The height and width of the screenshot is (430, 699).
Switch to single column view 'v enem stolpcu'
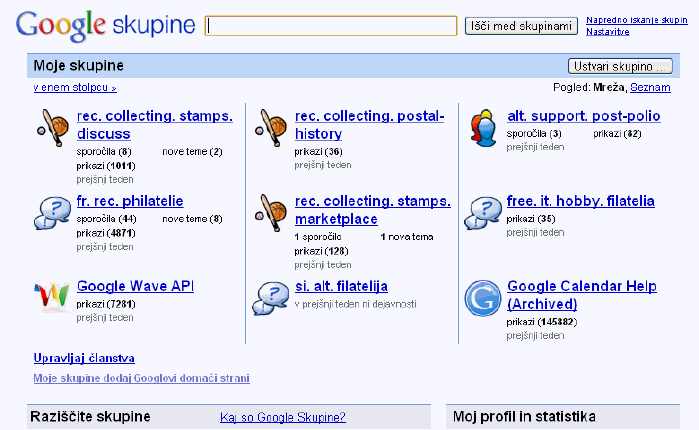pos(74,88)
